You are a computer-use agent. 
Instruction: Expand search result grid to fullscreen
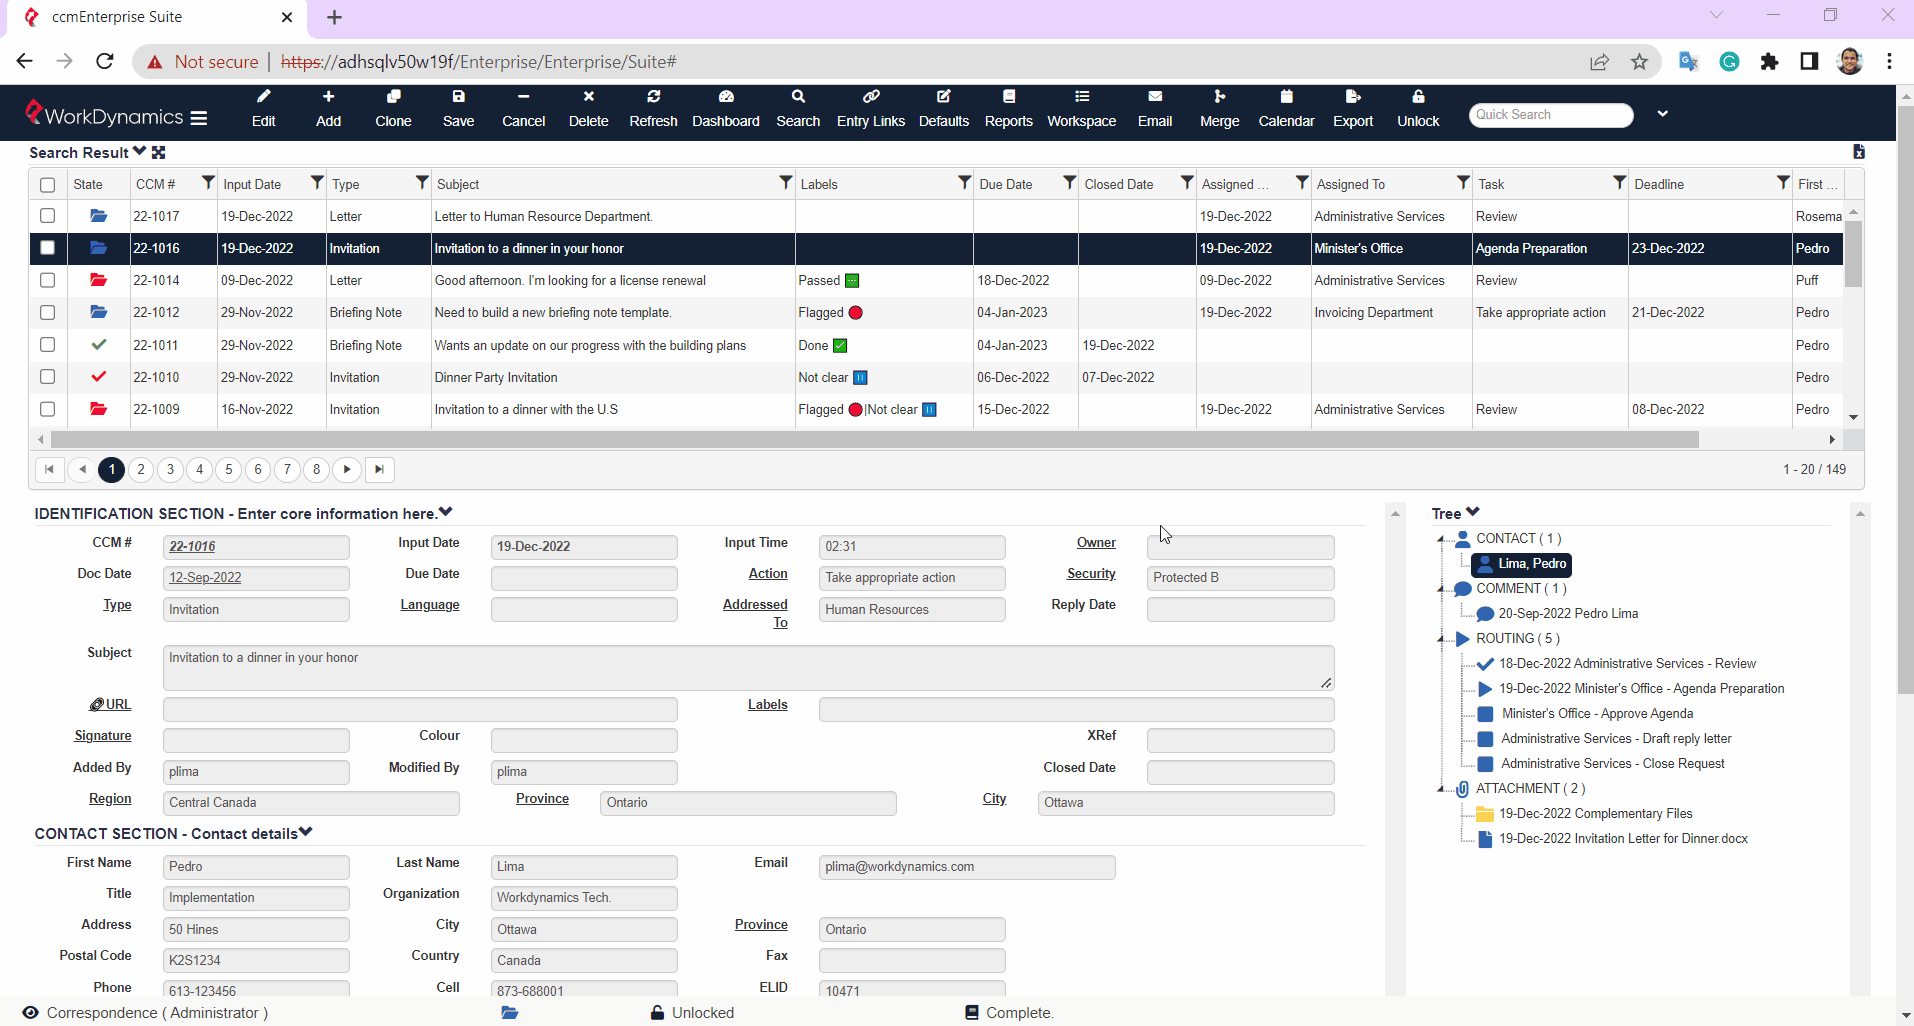[x=158, y=152]
